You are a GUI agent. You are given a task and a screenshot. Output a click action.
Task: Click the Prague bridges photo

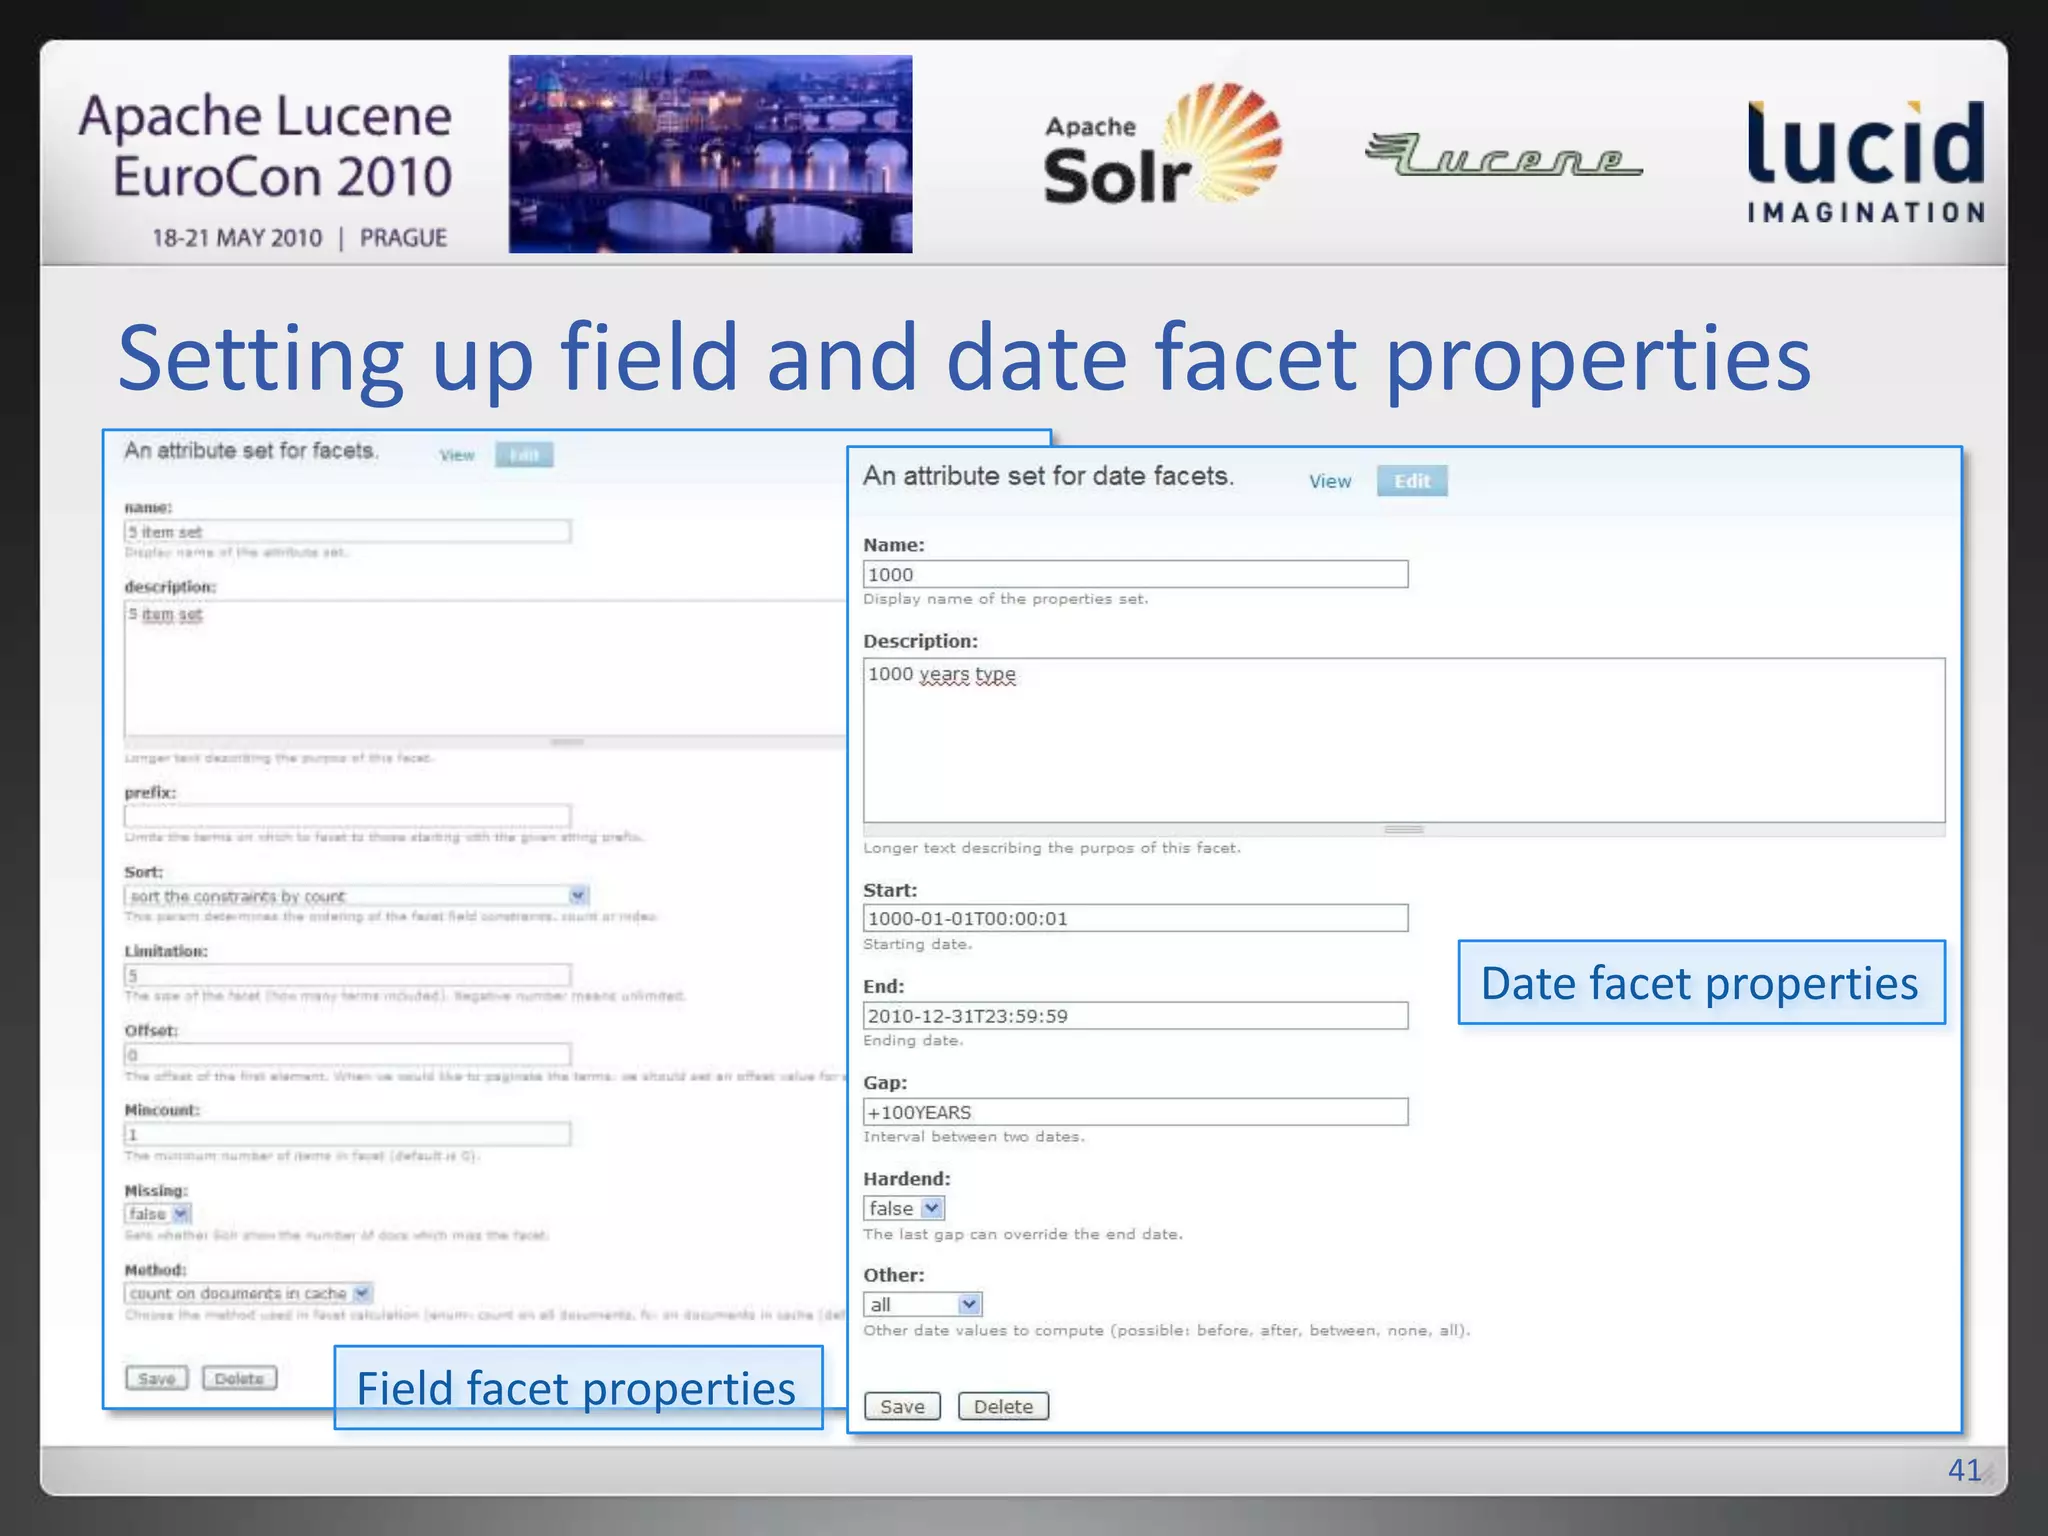(710, 153)
